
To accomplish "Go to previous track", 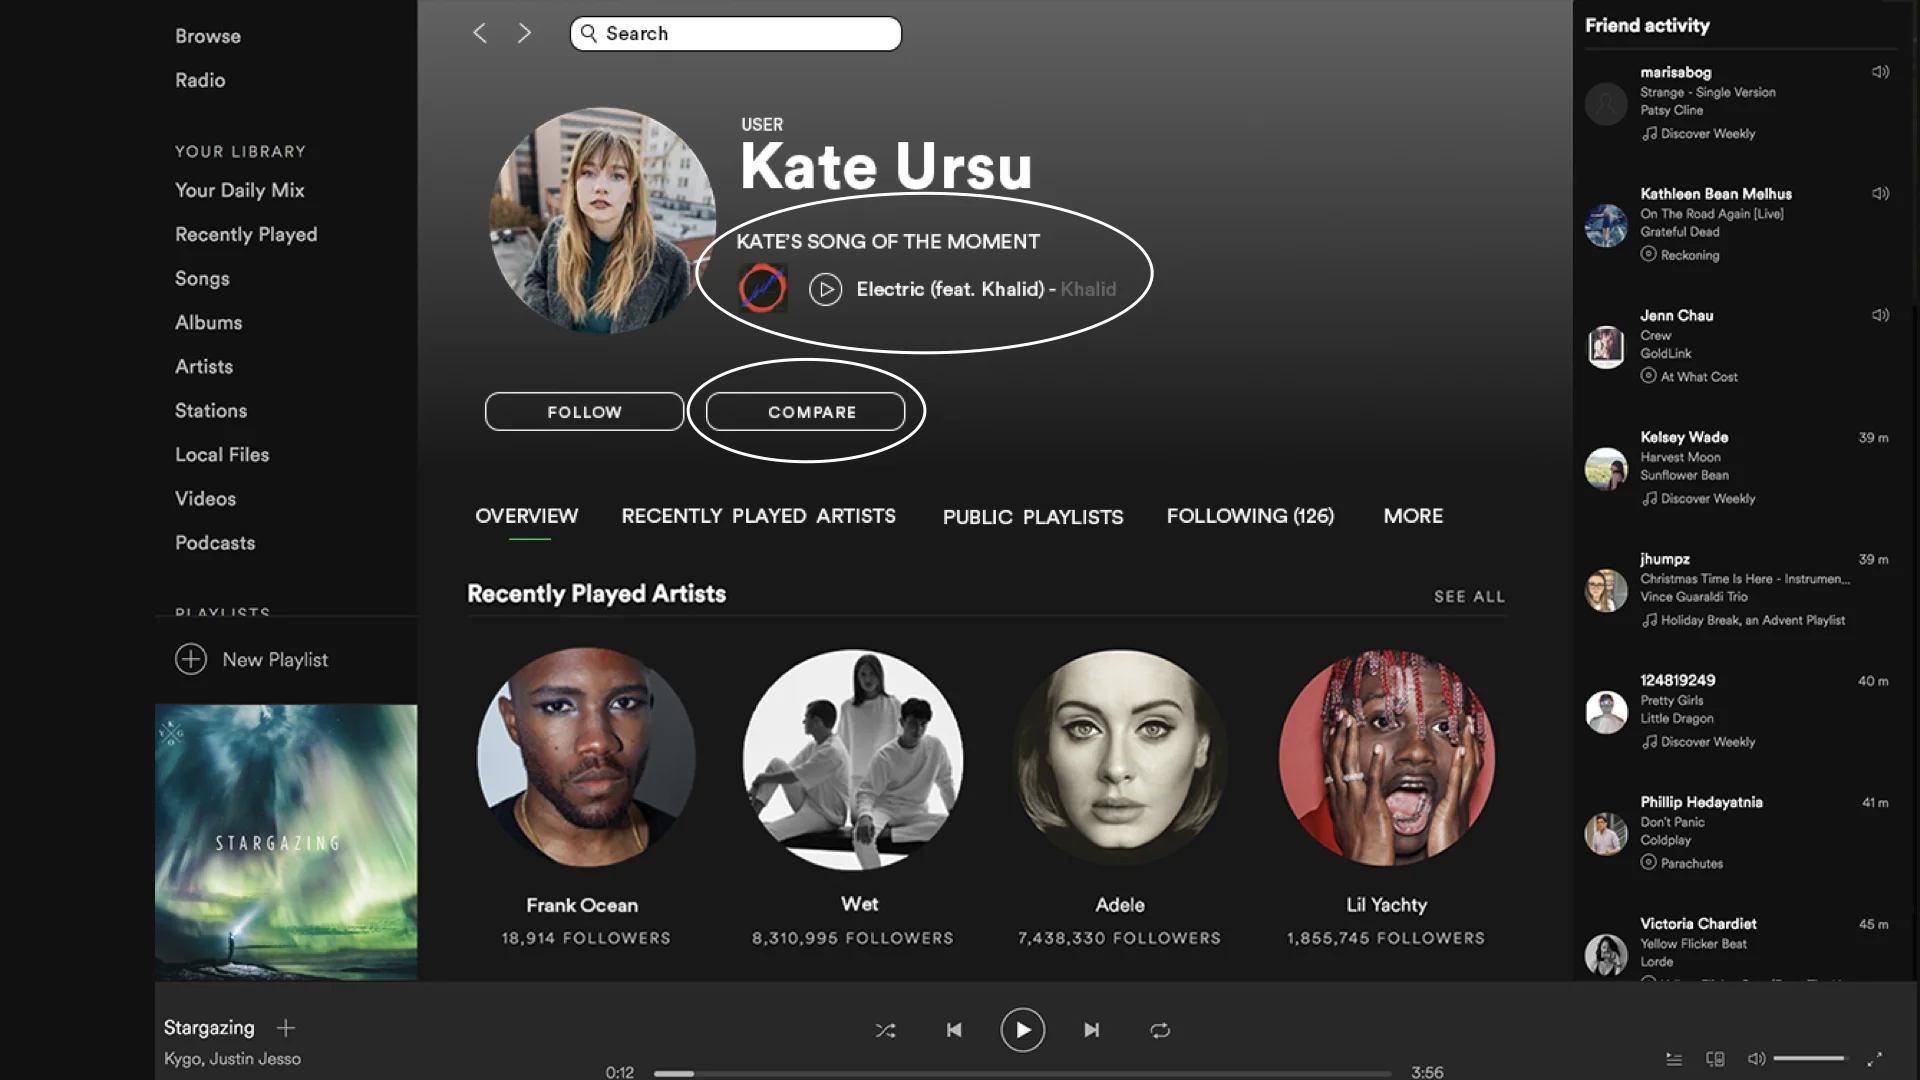I will tap(954, 1030).
